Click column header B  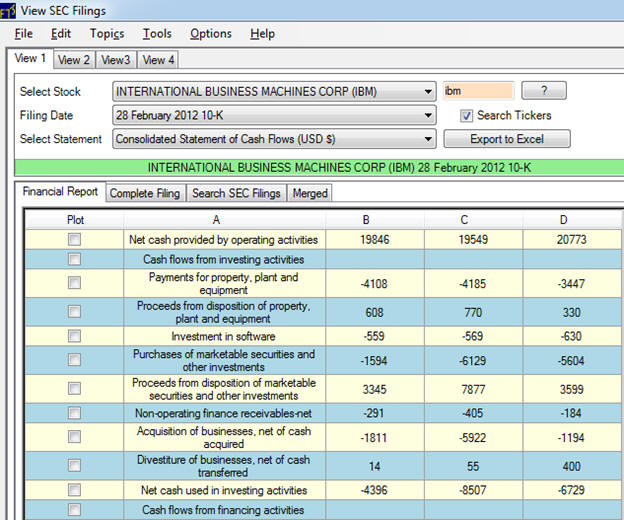click(374, 220)
